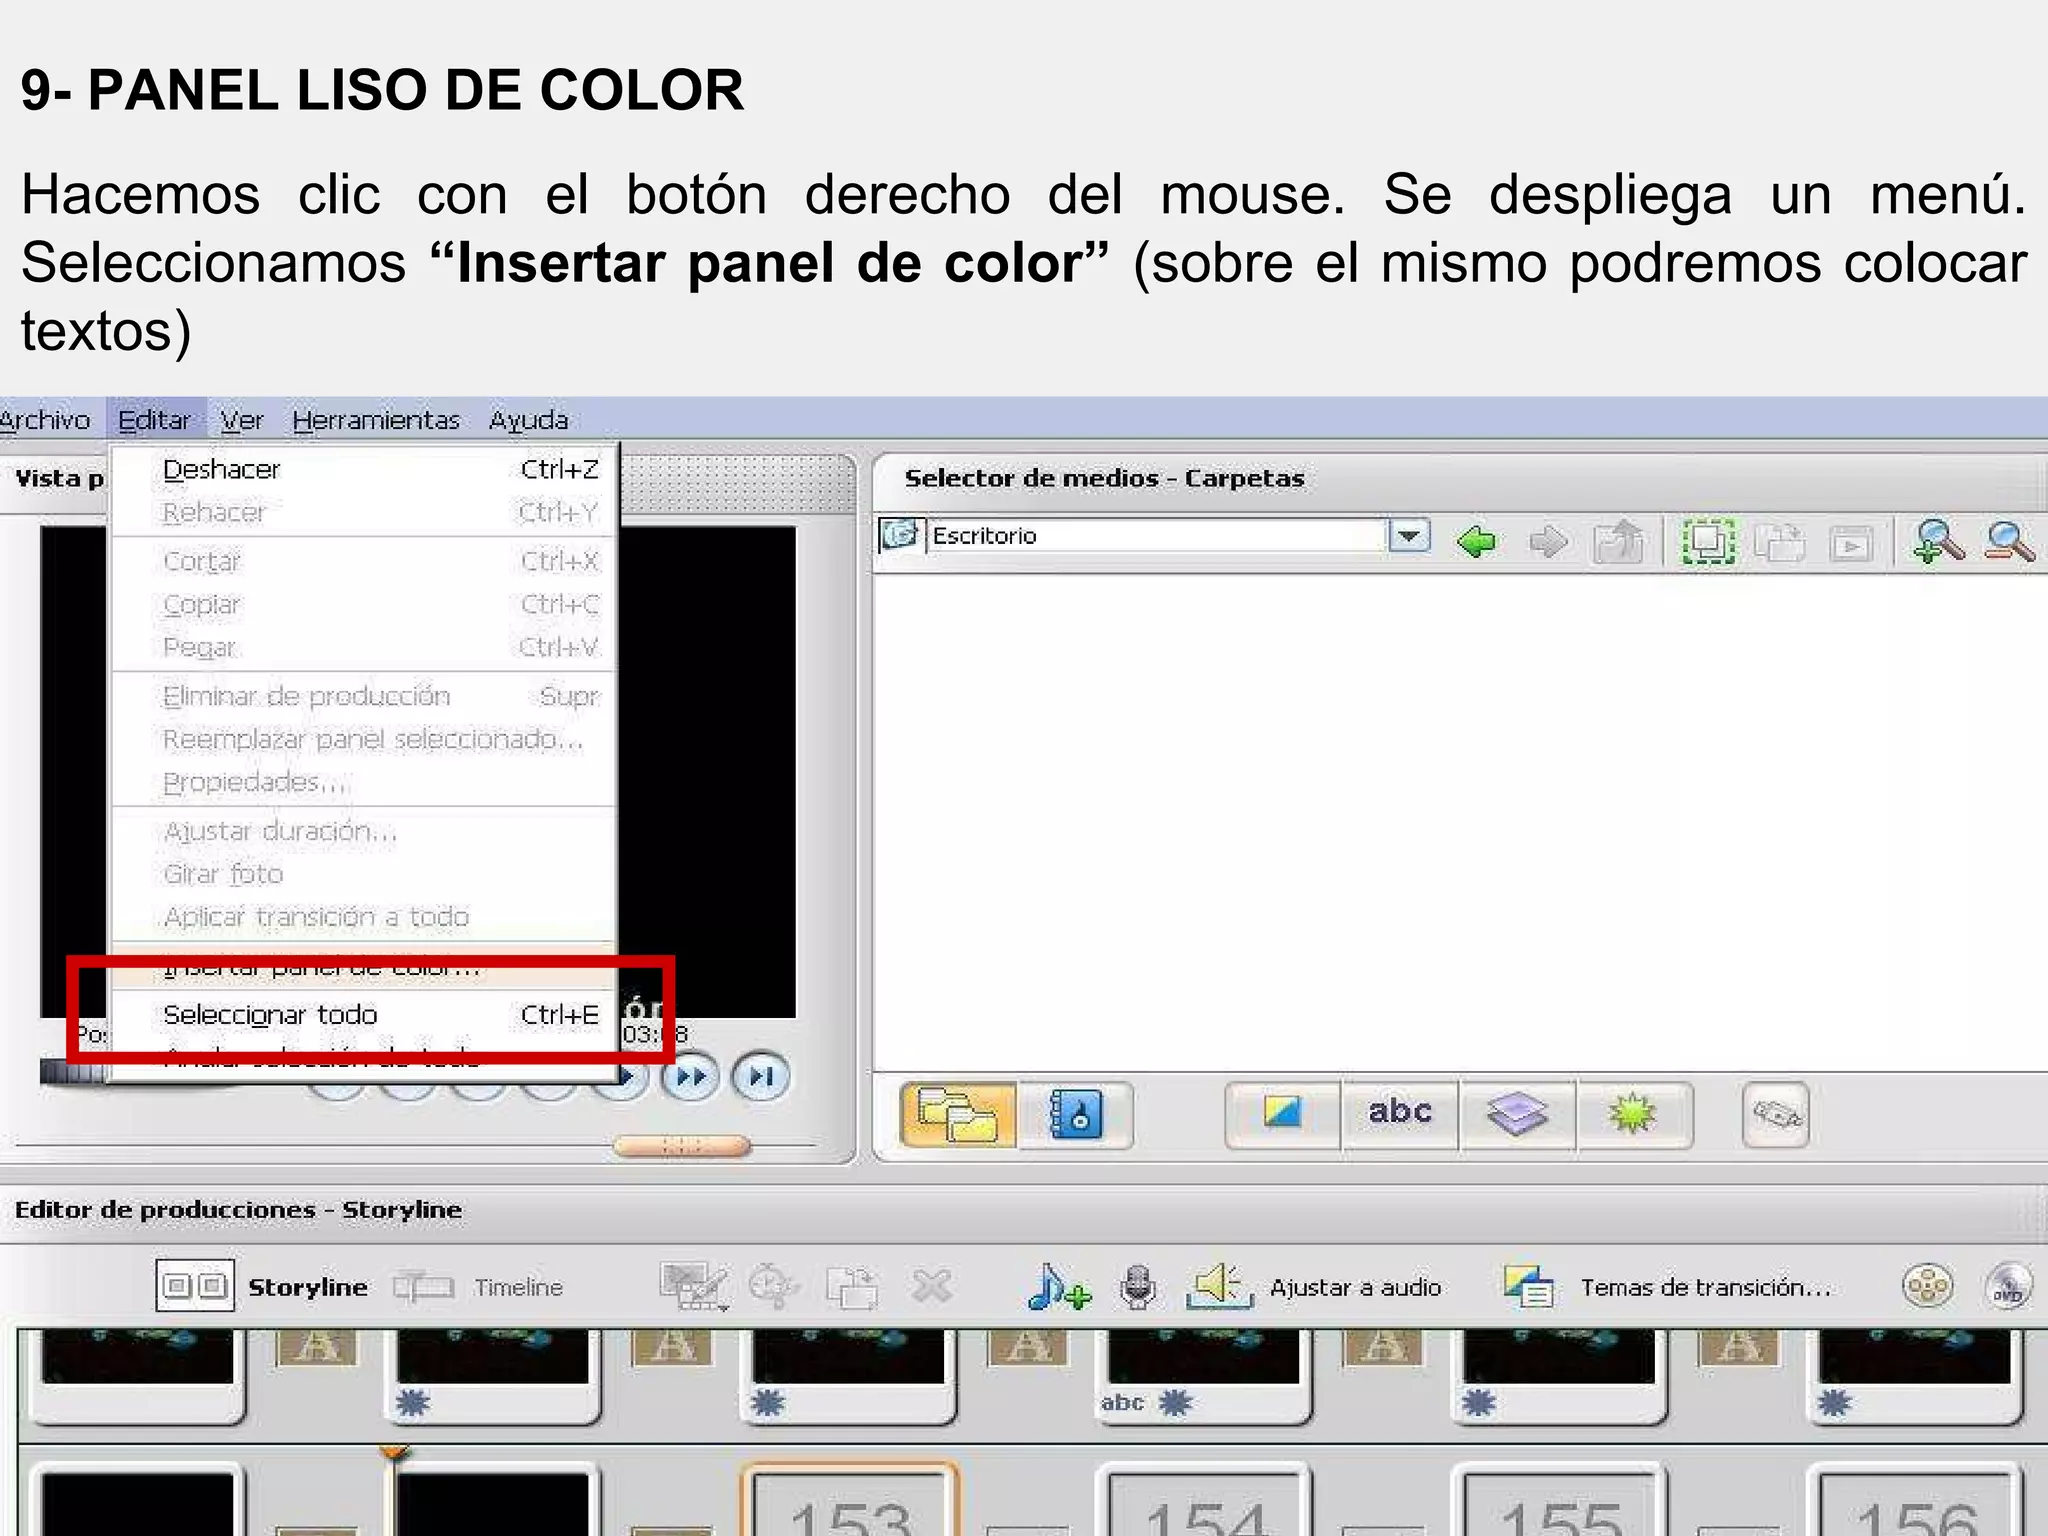
Task: Click the device button at toolbar end
Action: click(x=1775, y=1114)
